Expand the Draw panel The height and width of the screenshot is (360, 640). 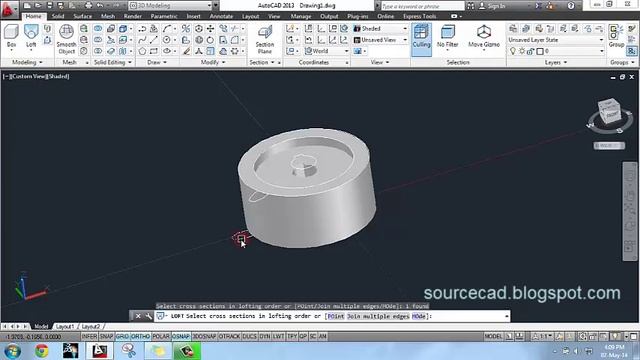[157, 62]
